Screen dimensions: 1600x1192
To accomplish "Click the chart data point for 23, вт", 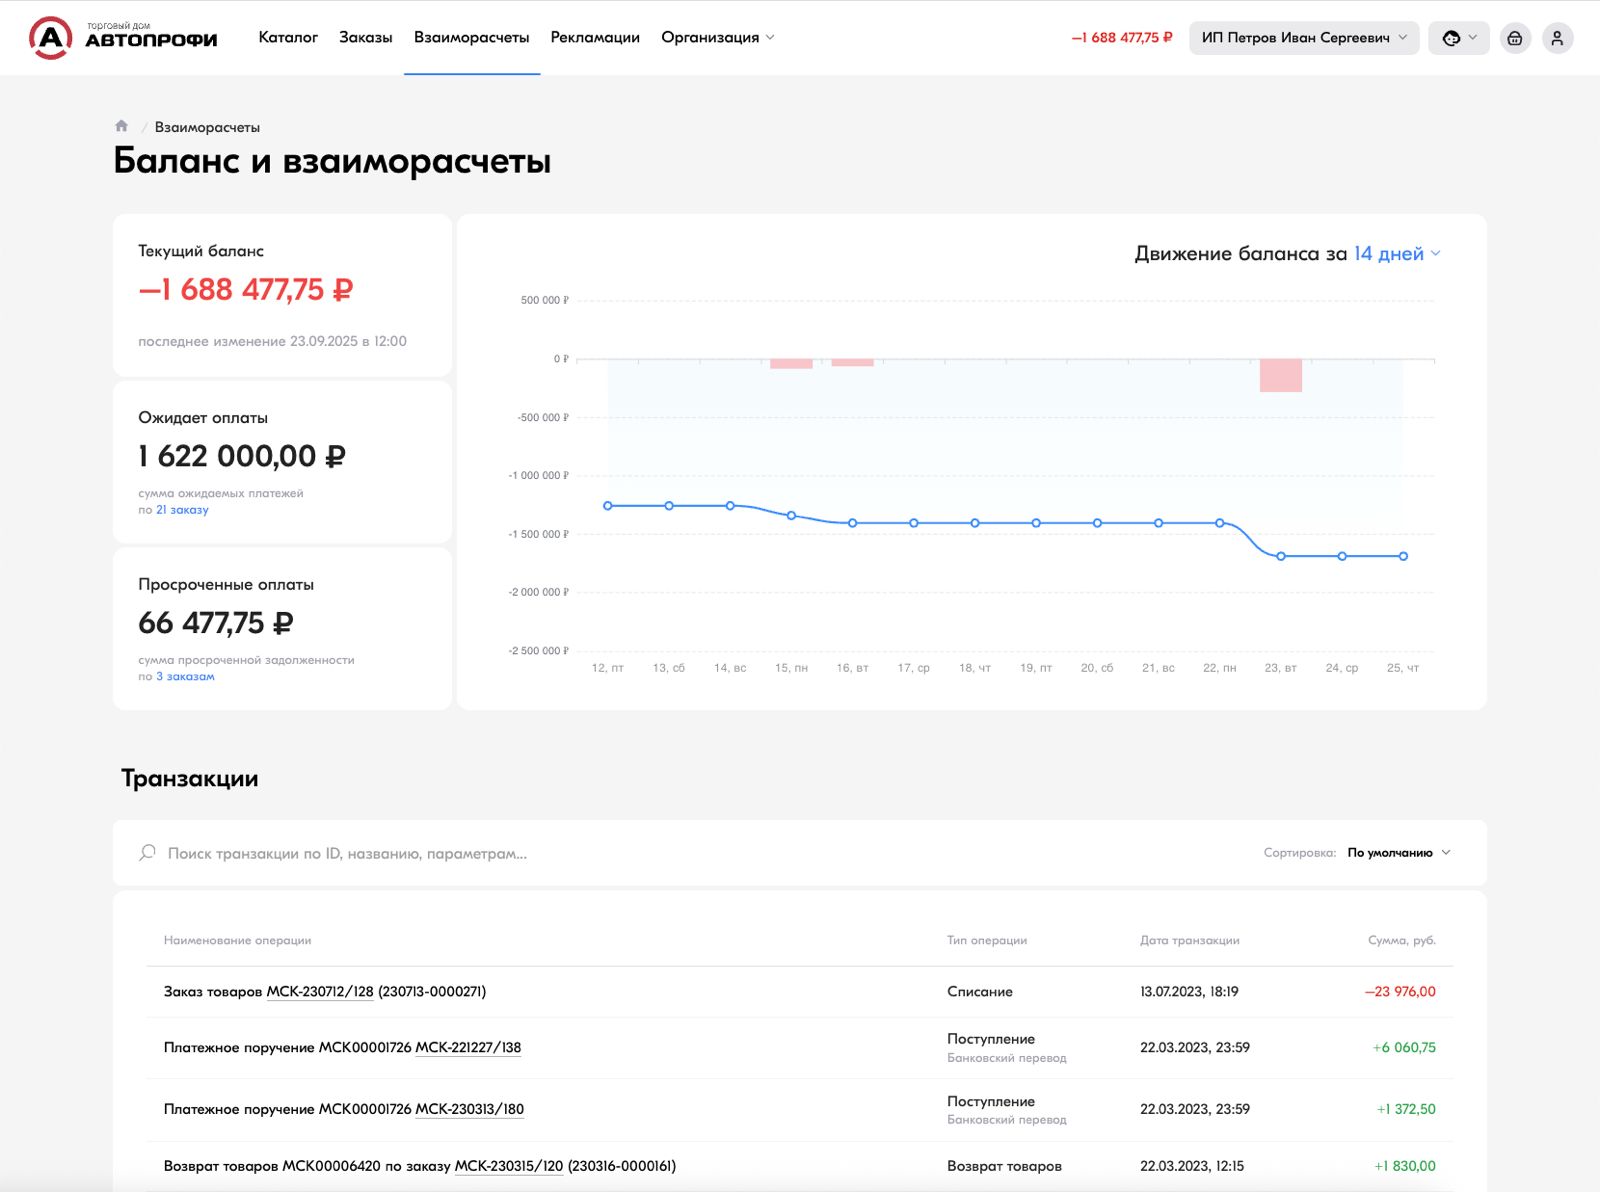I will pos(1281,556).
